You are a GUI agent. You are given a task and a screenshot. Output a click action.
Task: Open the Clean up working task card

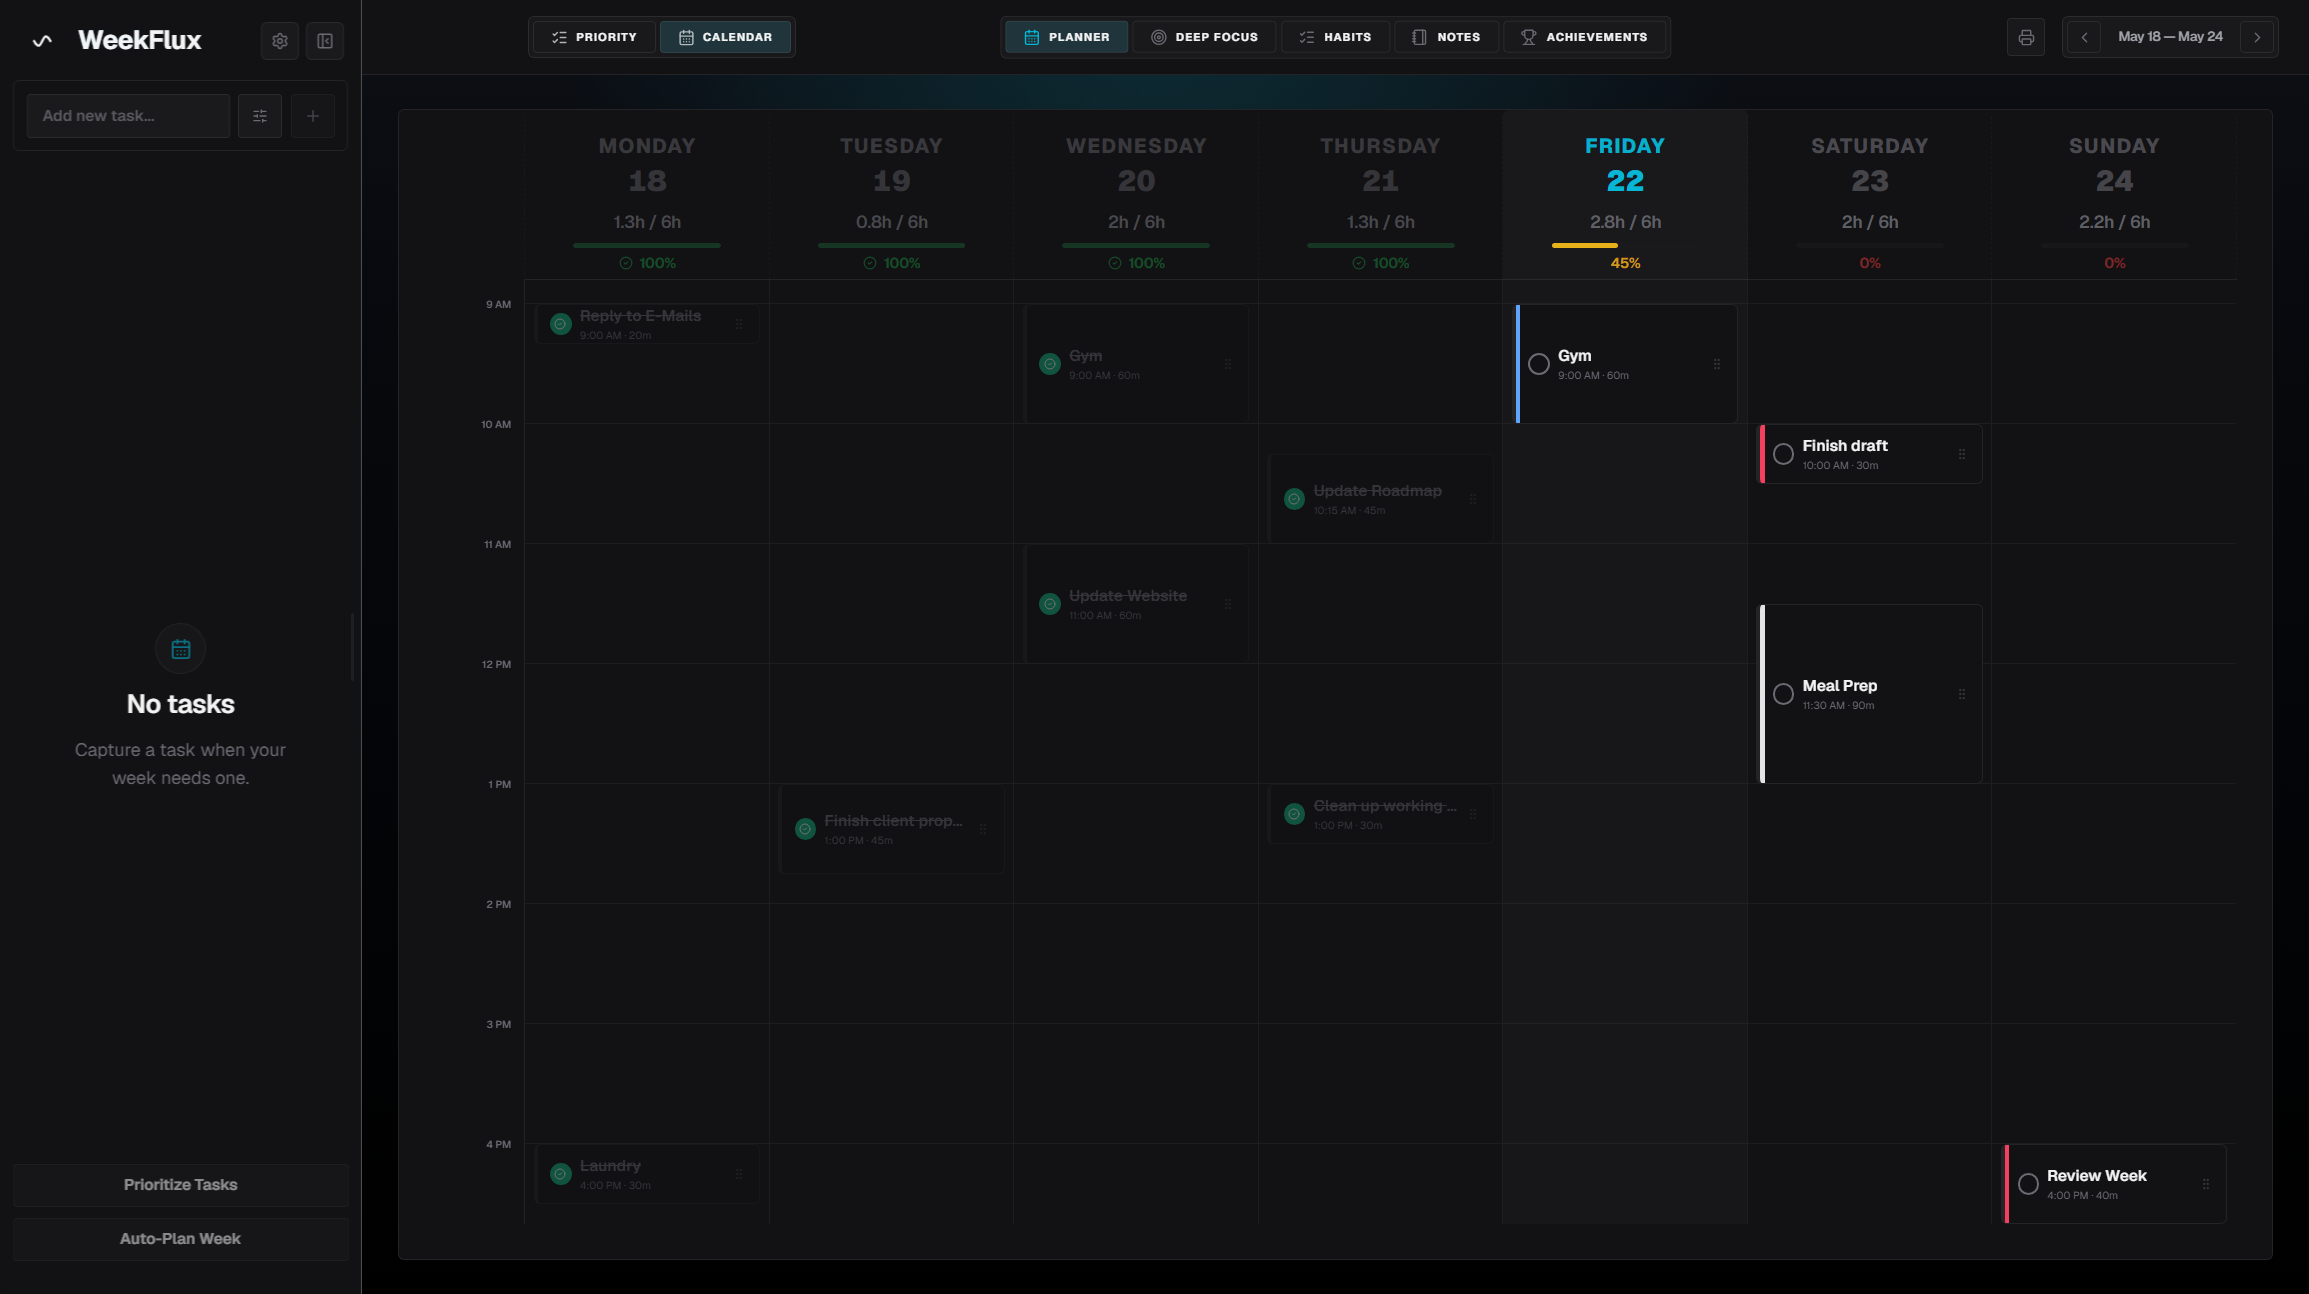(x=1381, y=814)
